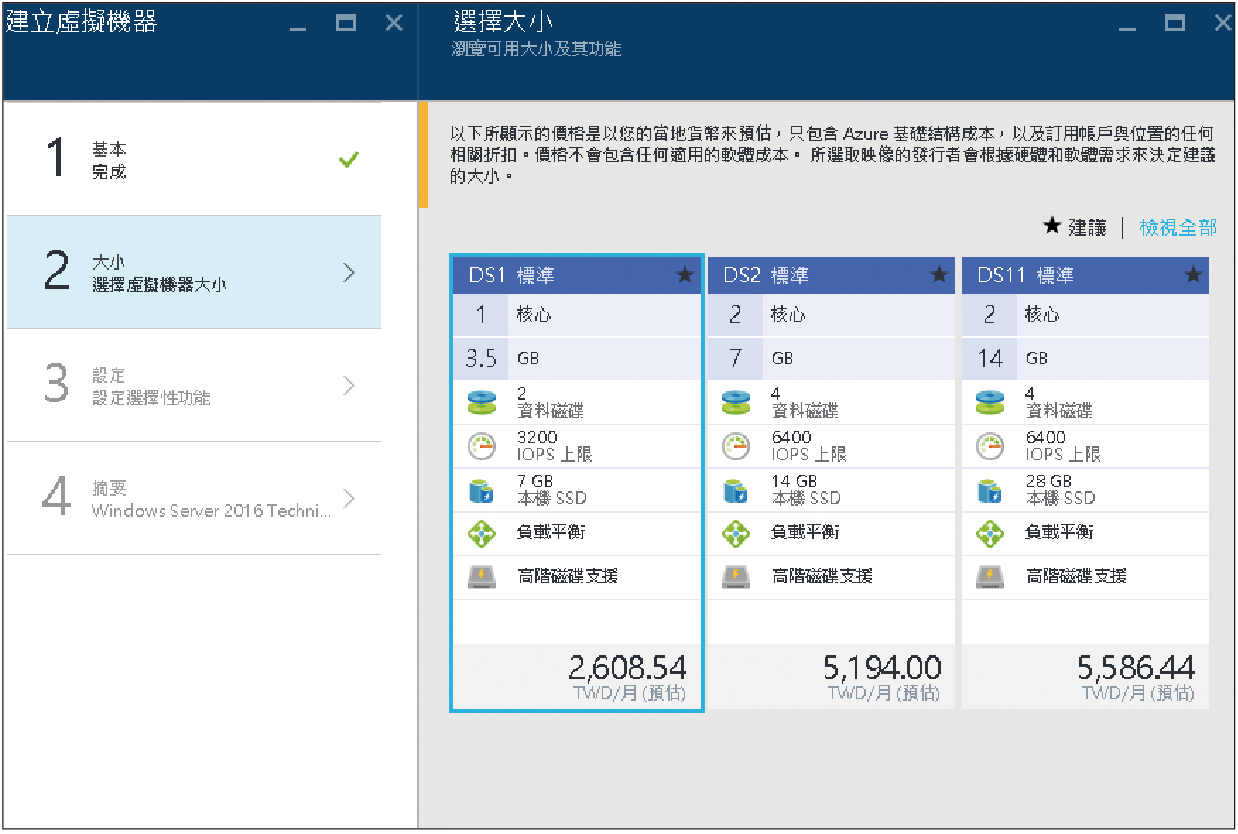Click the local SSD icon in DS11 card
Viewport: 1238px width, 834px height.
pos(990,490)
